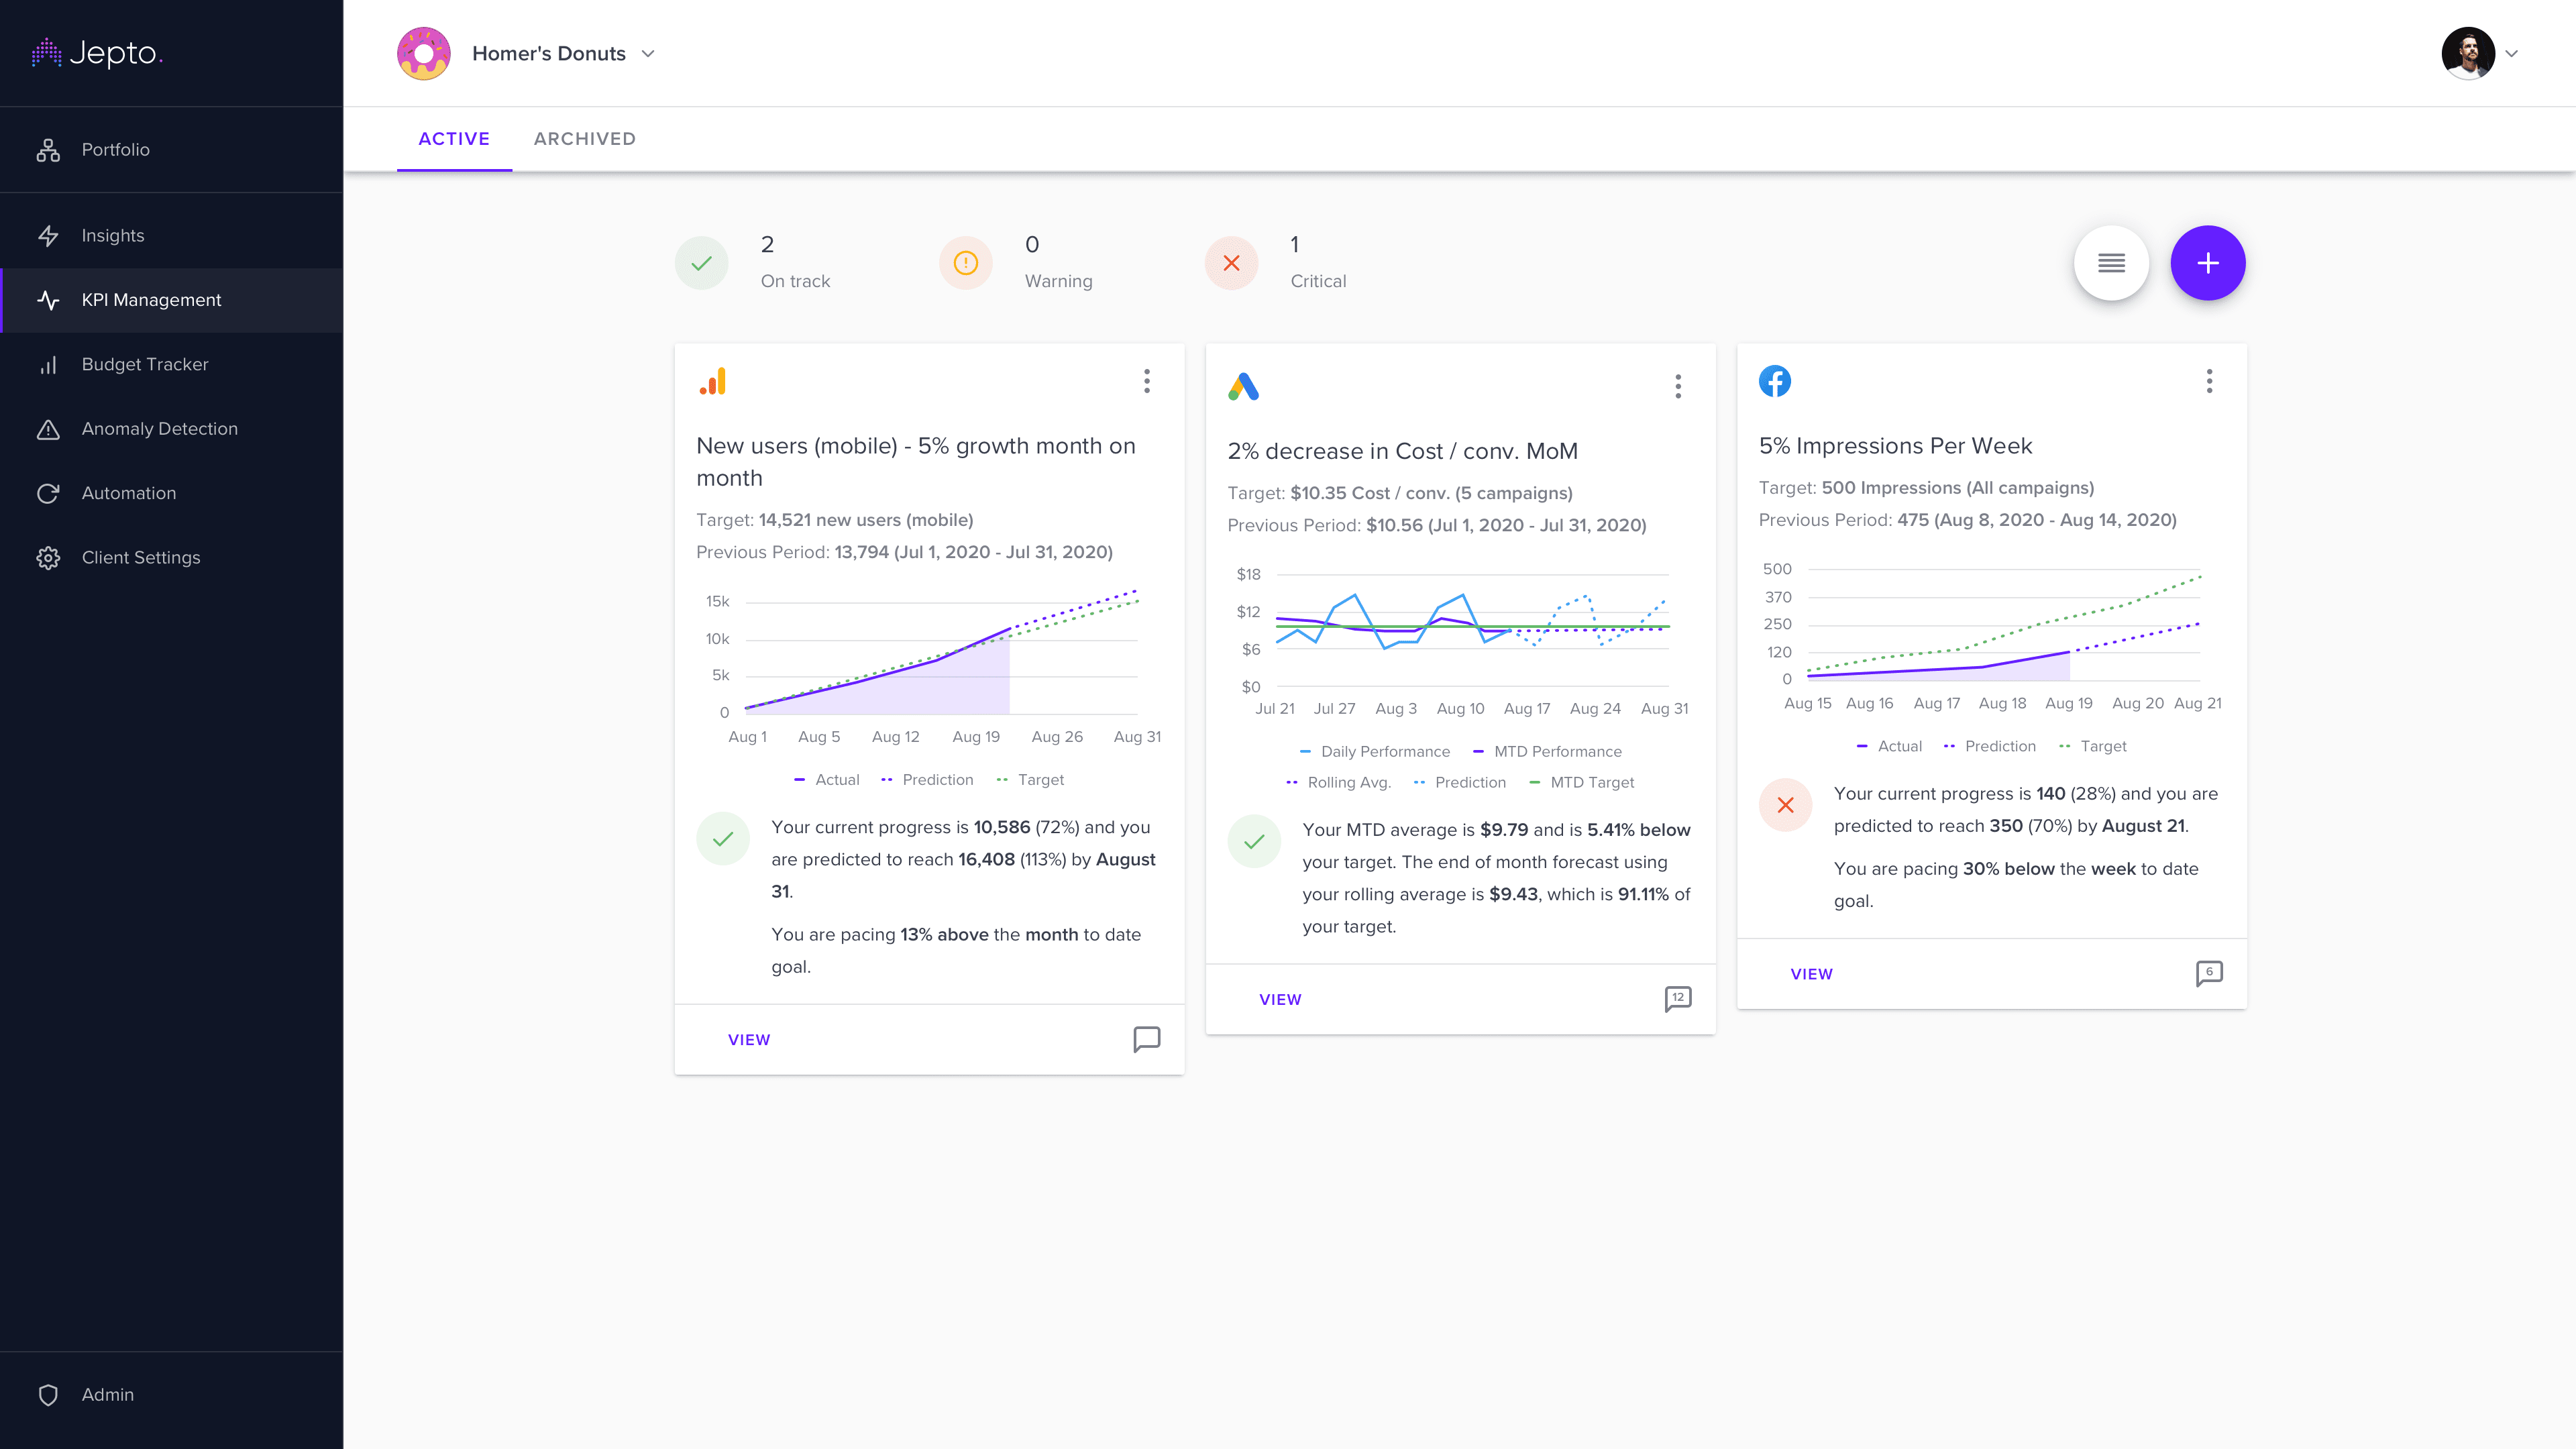Go to Insights in sidebar
The width and height of the screenshot is (2576, 1449).
click(171, 236)
